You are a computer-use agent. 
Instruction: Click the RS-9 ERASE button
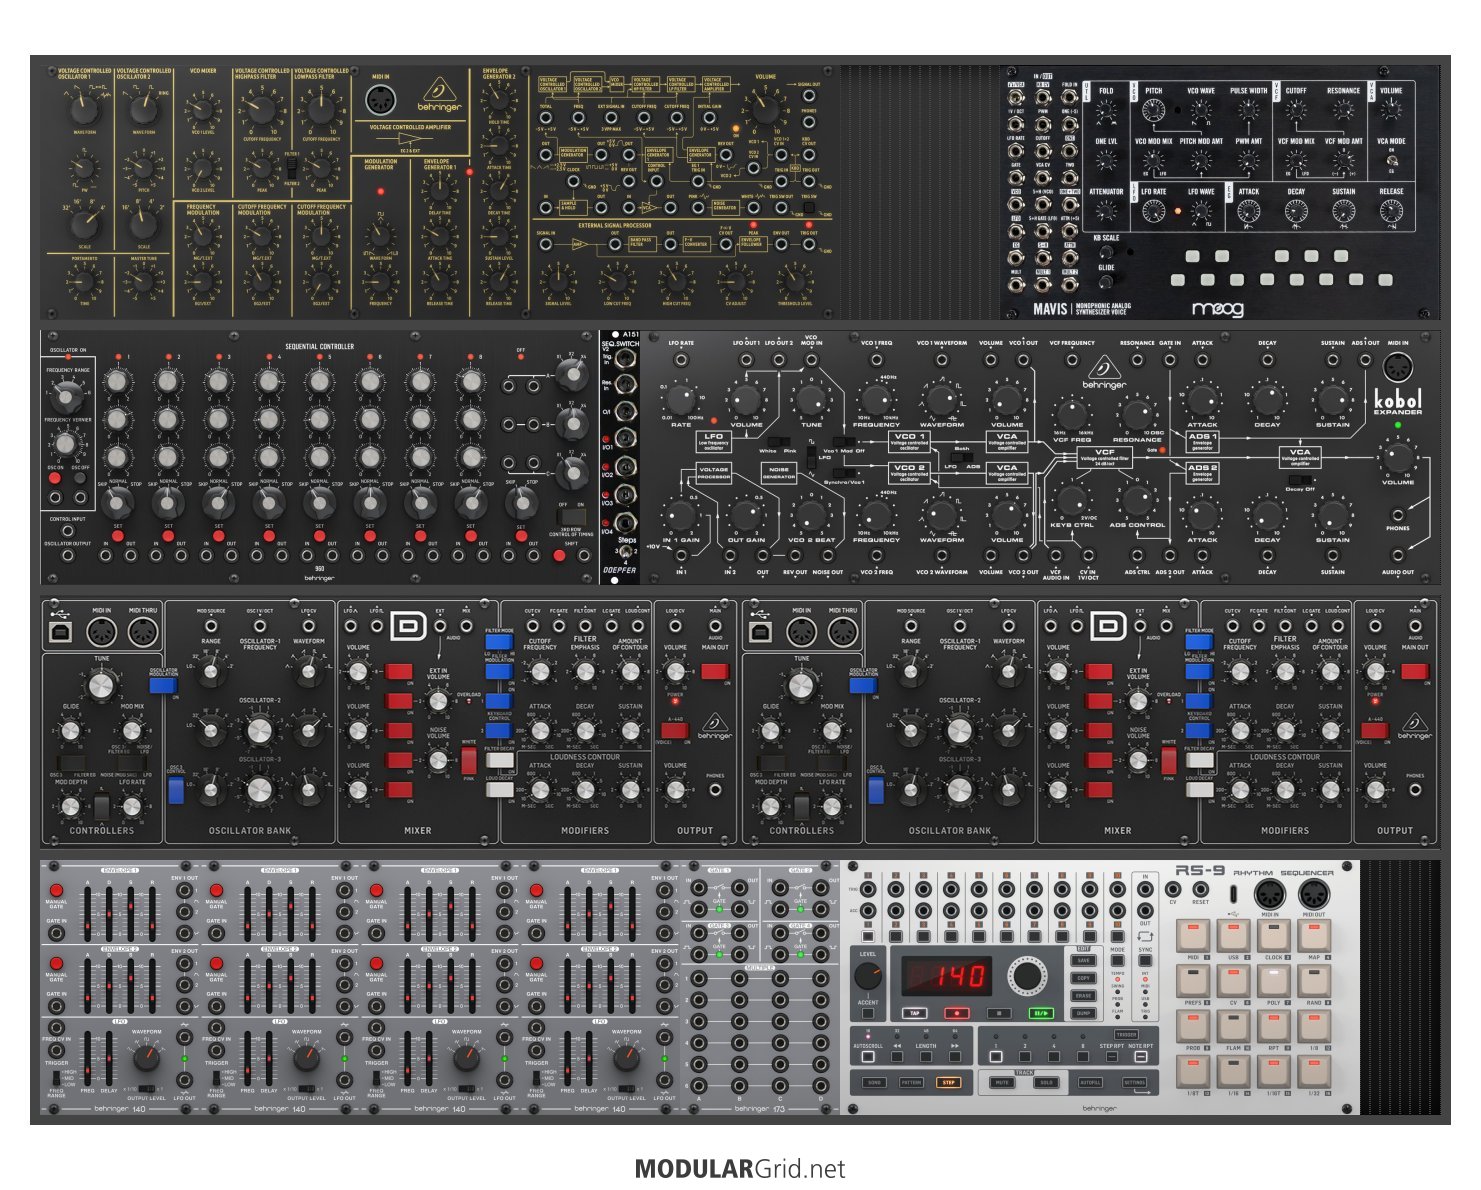pyautogui.click(x=1083, y=995)
